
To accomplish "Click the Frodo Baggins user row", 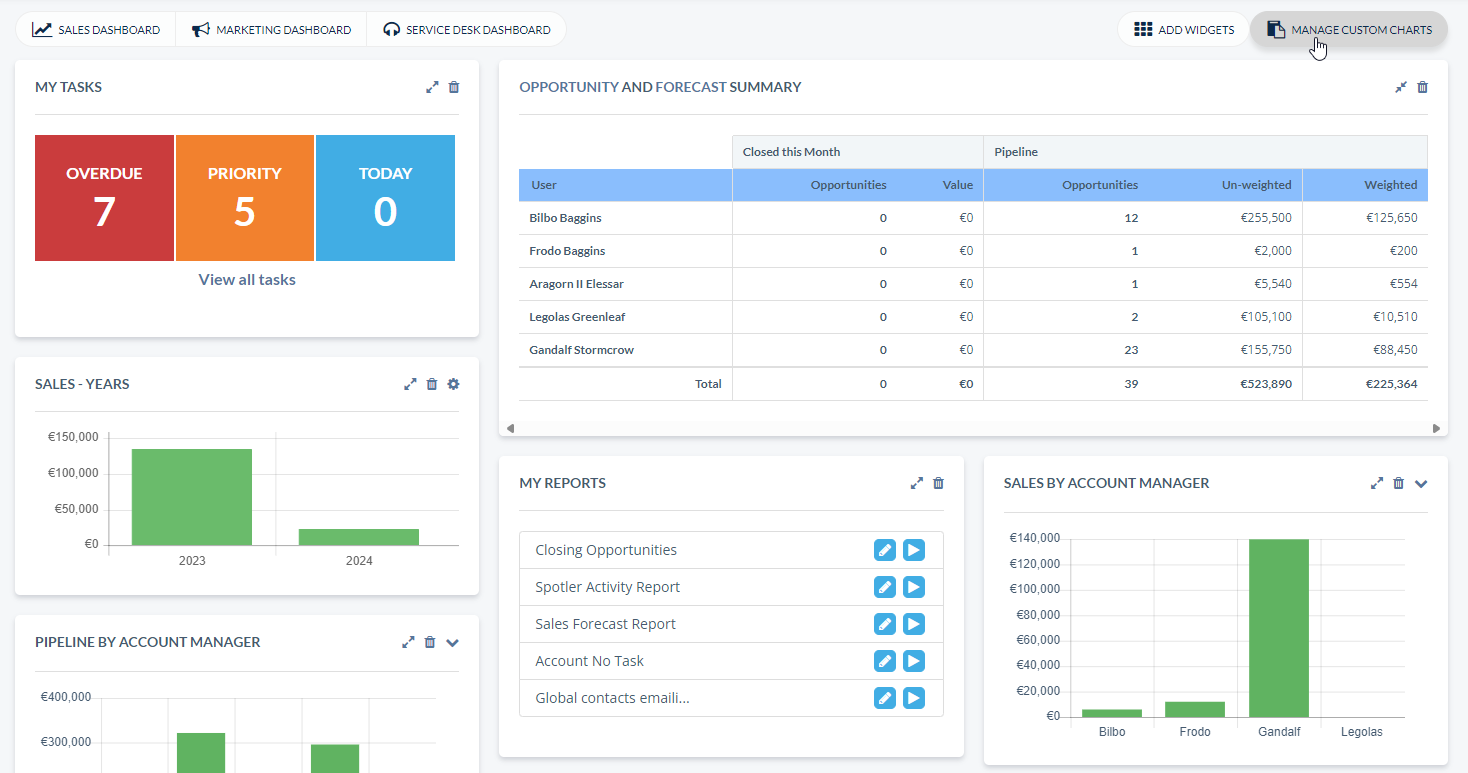I will coord(973,251).
